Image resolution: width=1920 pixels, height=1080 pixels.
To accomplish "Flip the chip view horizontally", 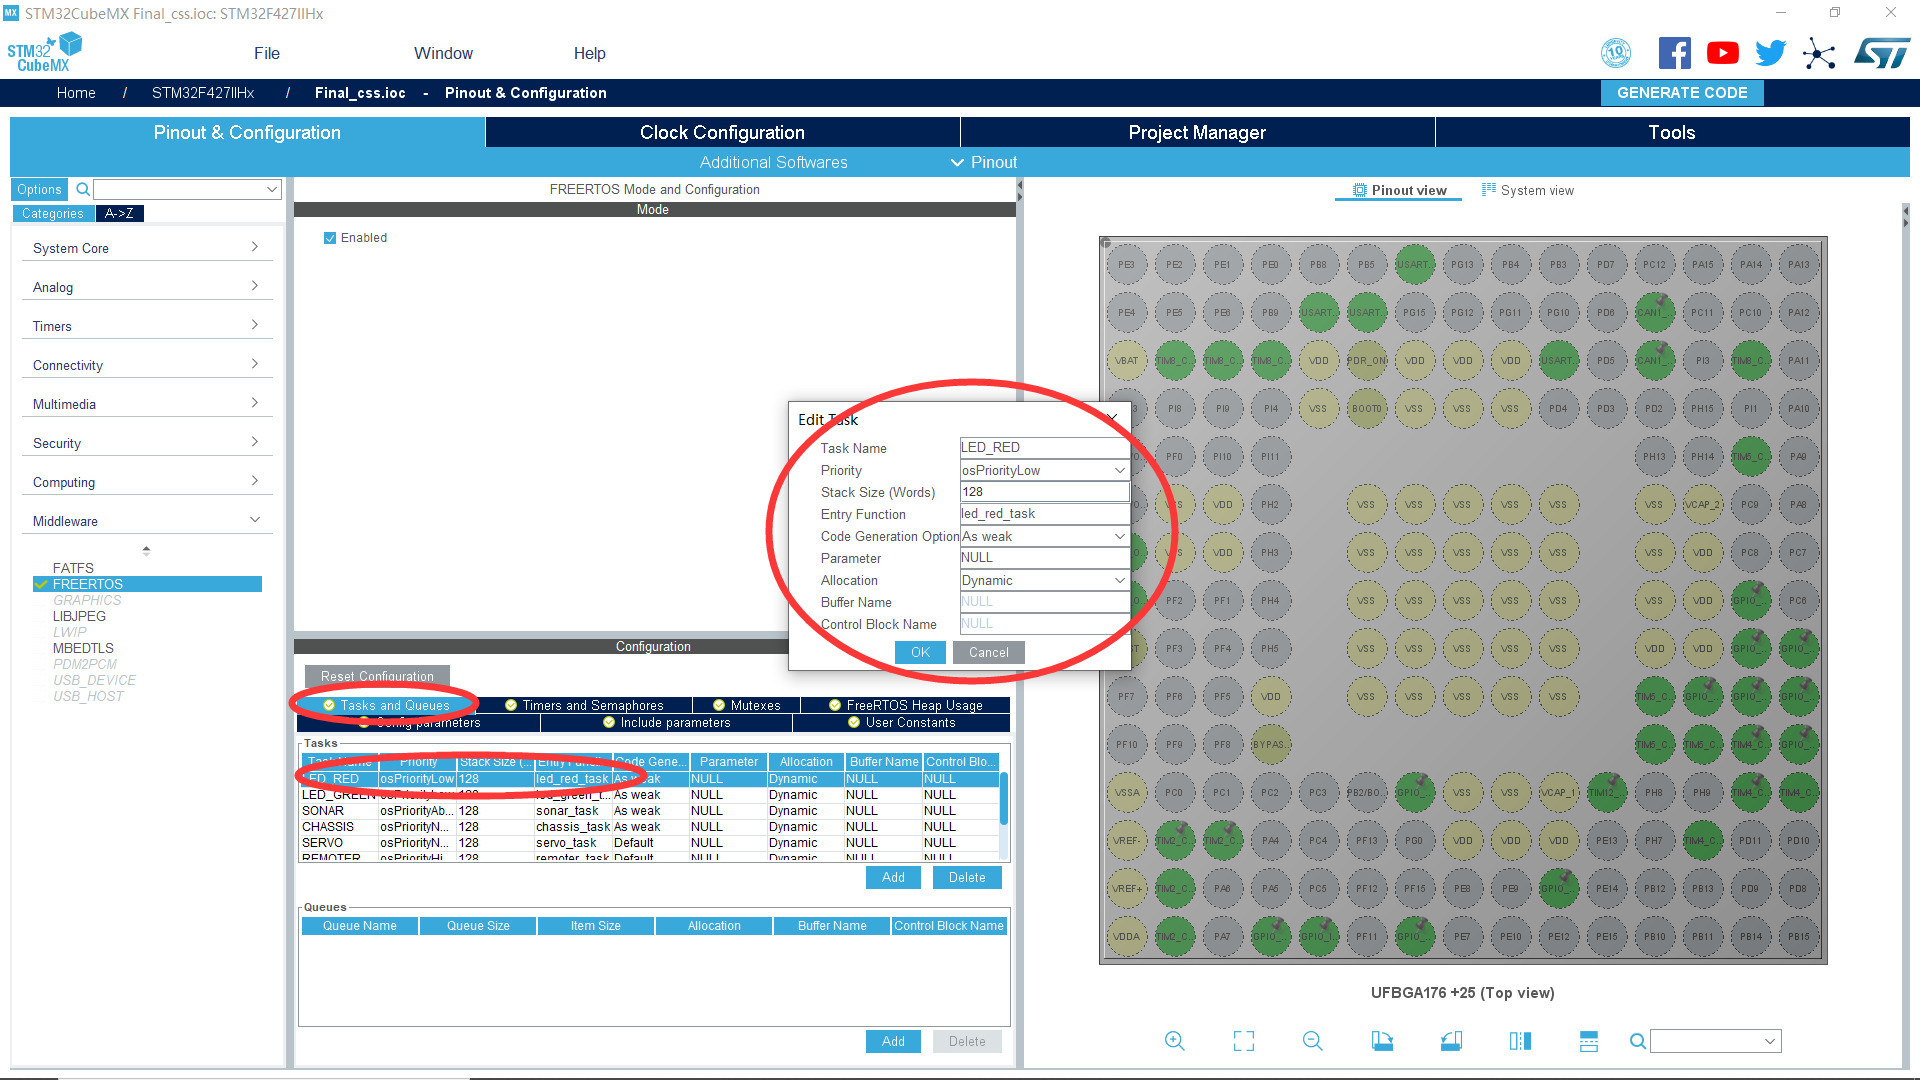I will [1520, 1041].
